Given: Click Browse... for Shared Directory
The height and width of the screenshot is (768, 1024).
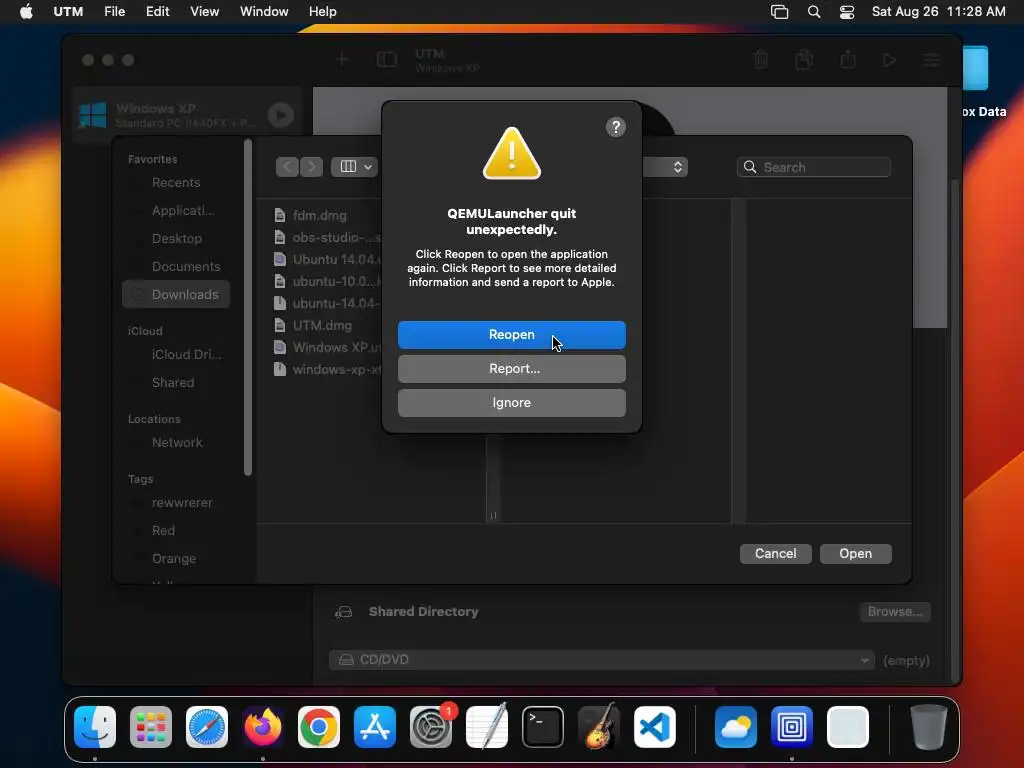Looking at the screenshot, I should pyautogui.click(x=895, y=611).
